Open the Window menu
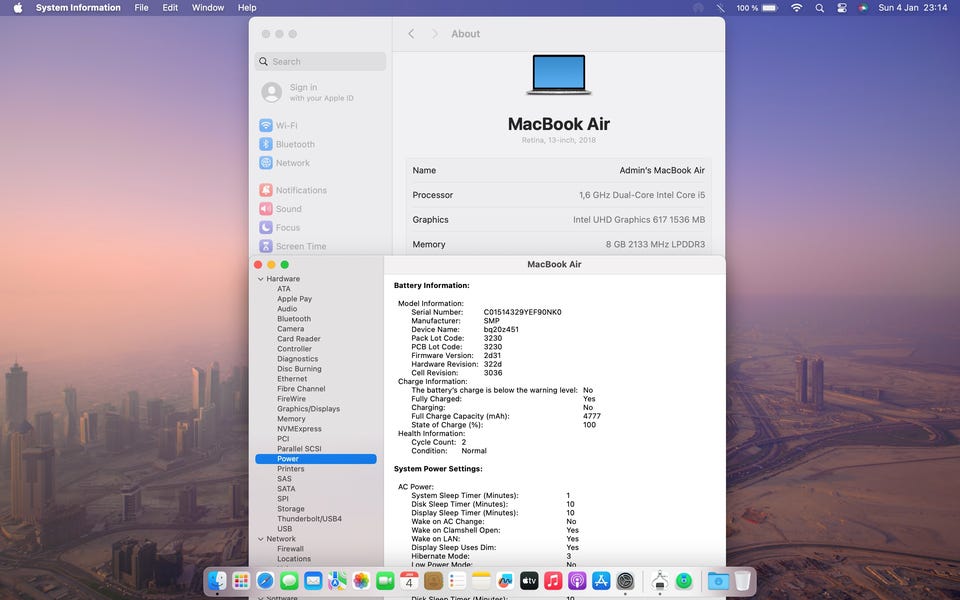The image size is (960, 600). [x=208, y=8]
